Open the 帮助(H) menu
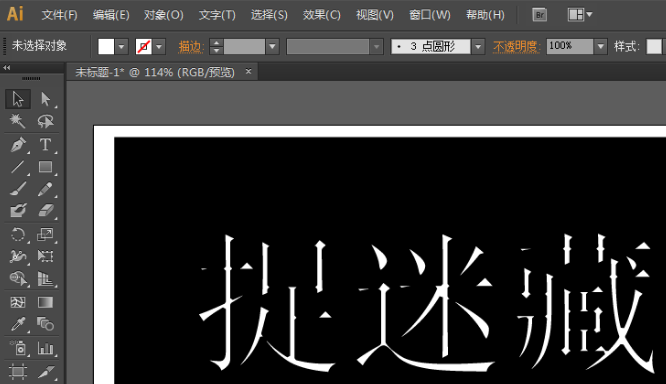Screen dimensions: 666x384 pos(485,15)
